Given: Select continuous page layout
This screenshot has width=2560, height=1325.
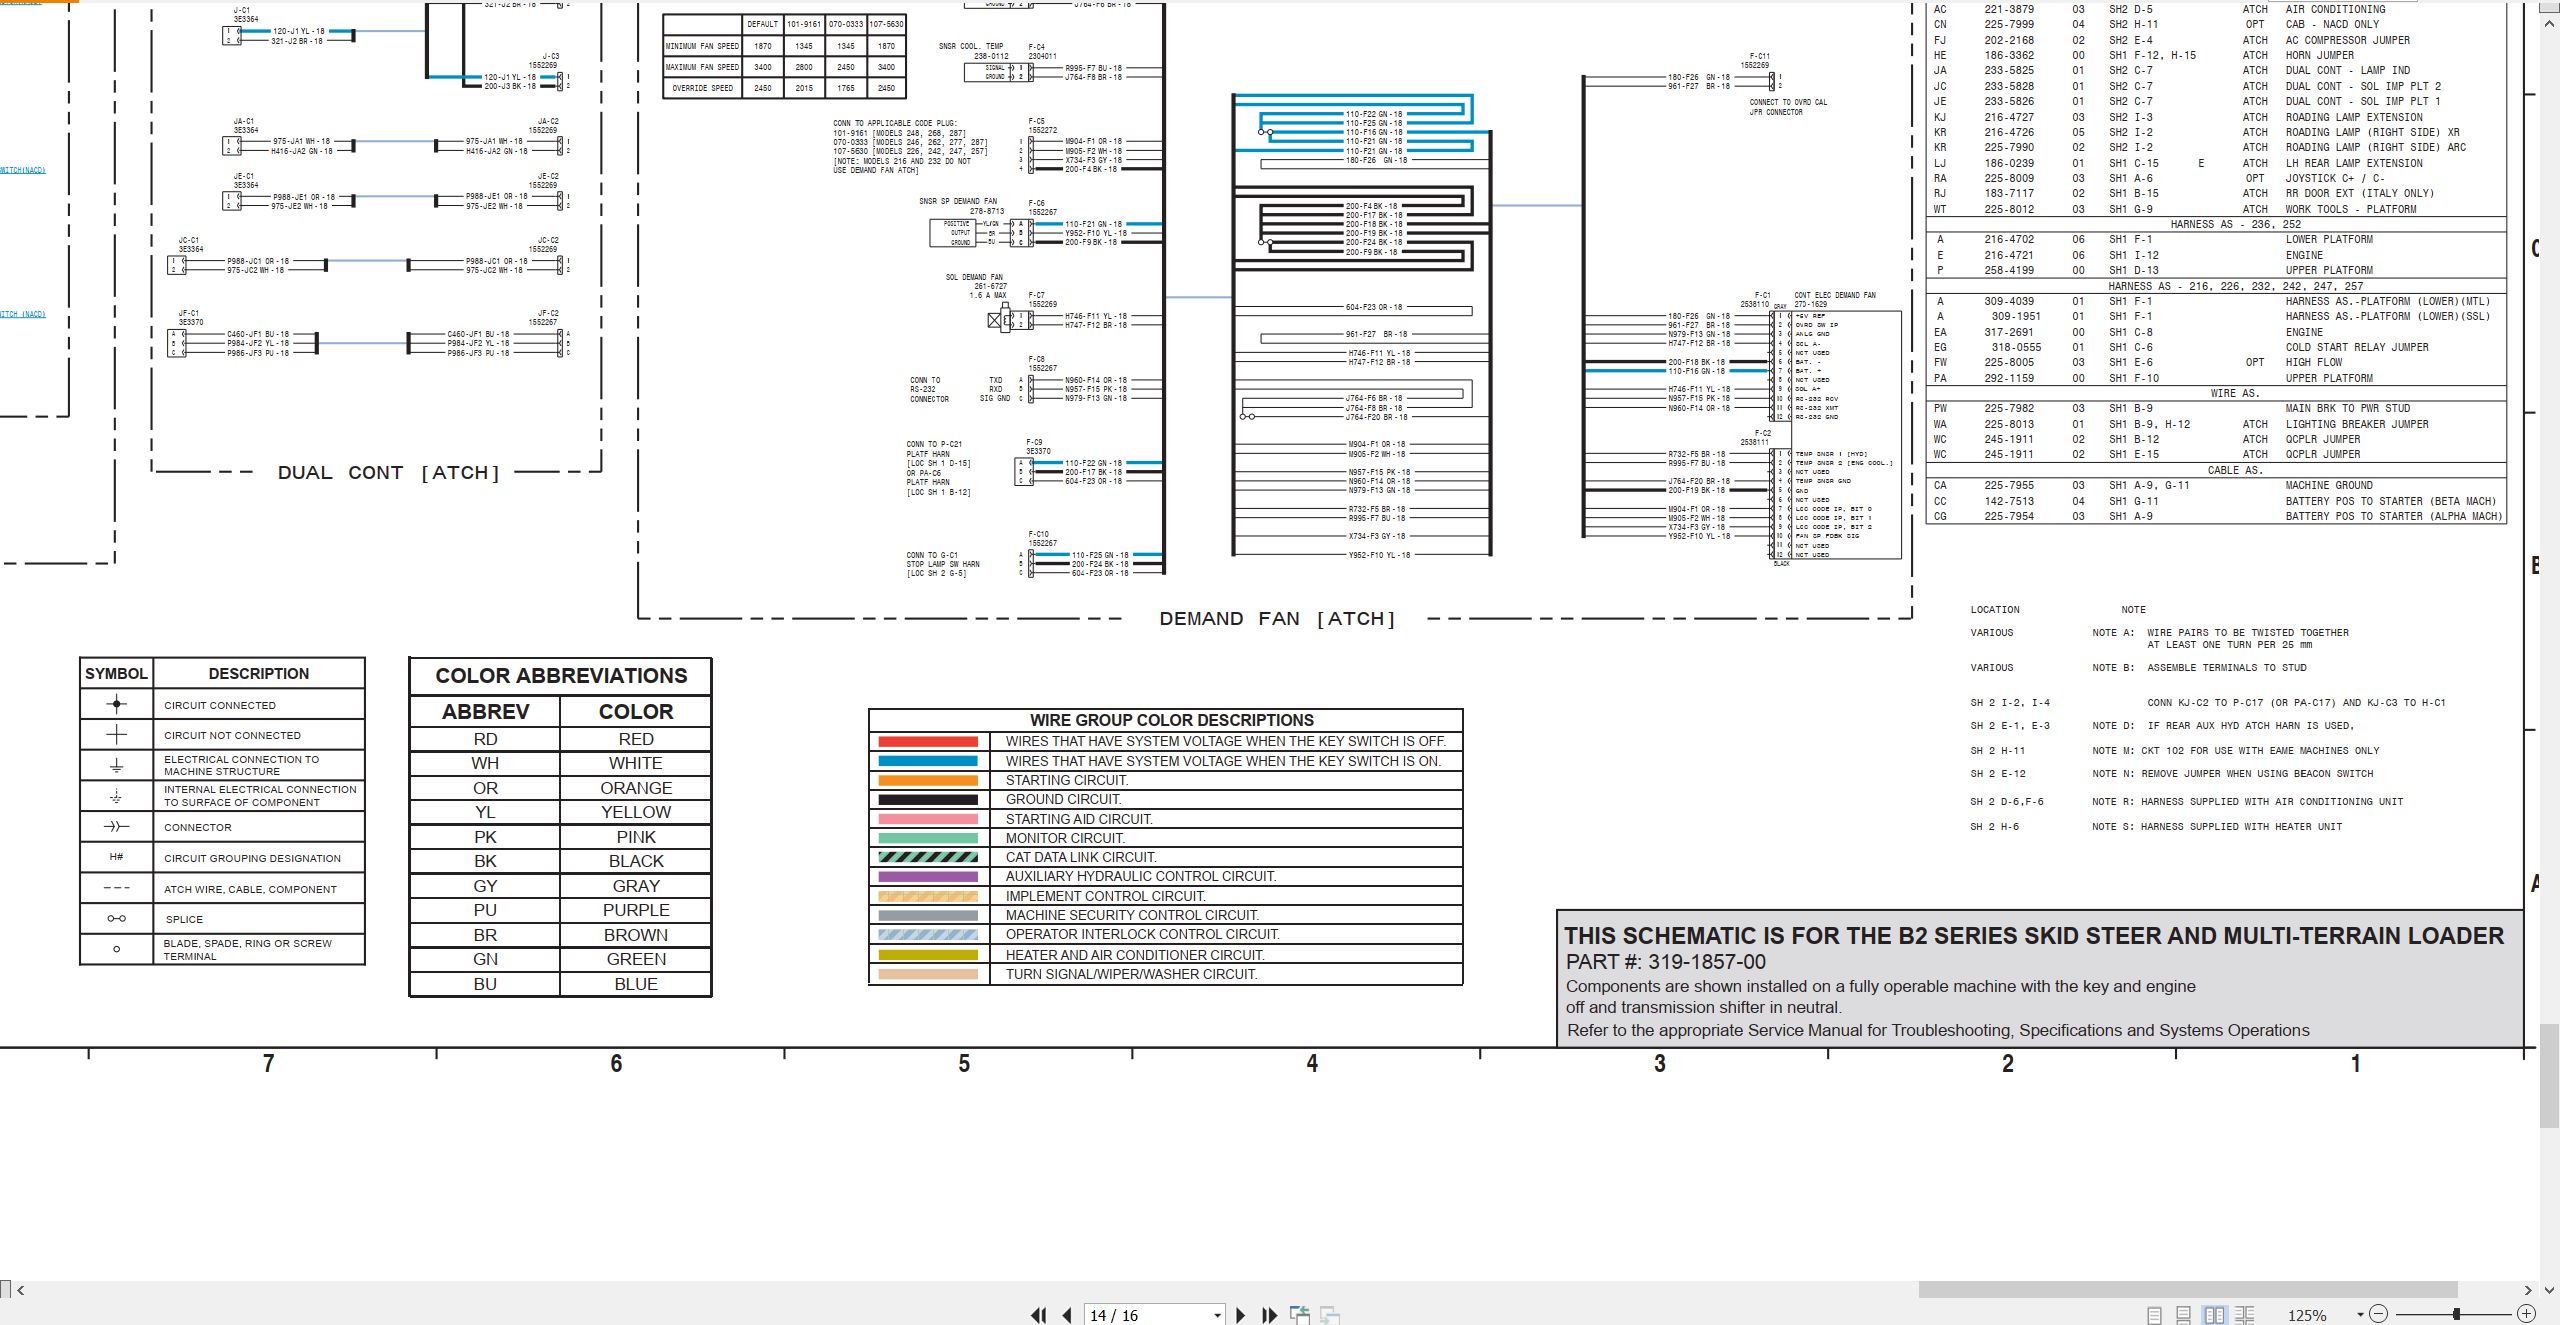Looking at the screenshot, I should click(2184, 1315).
